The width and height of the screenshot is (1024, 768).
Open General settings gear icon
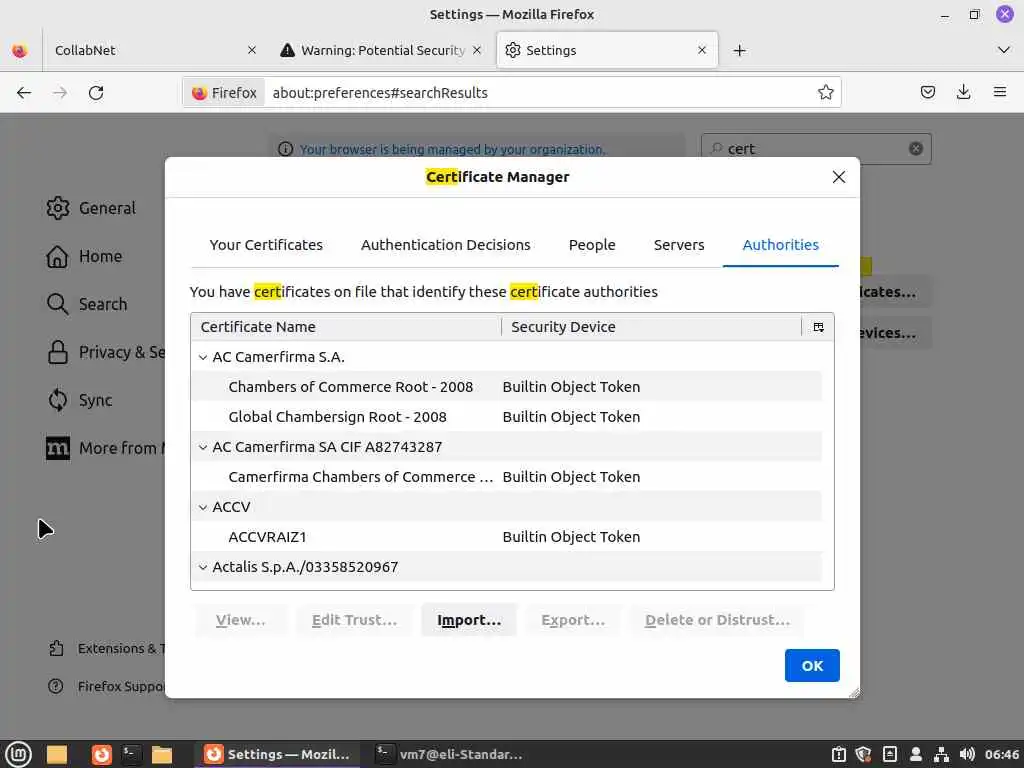tap(57, 208)
